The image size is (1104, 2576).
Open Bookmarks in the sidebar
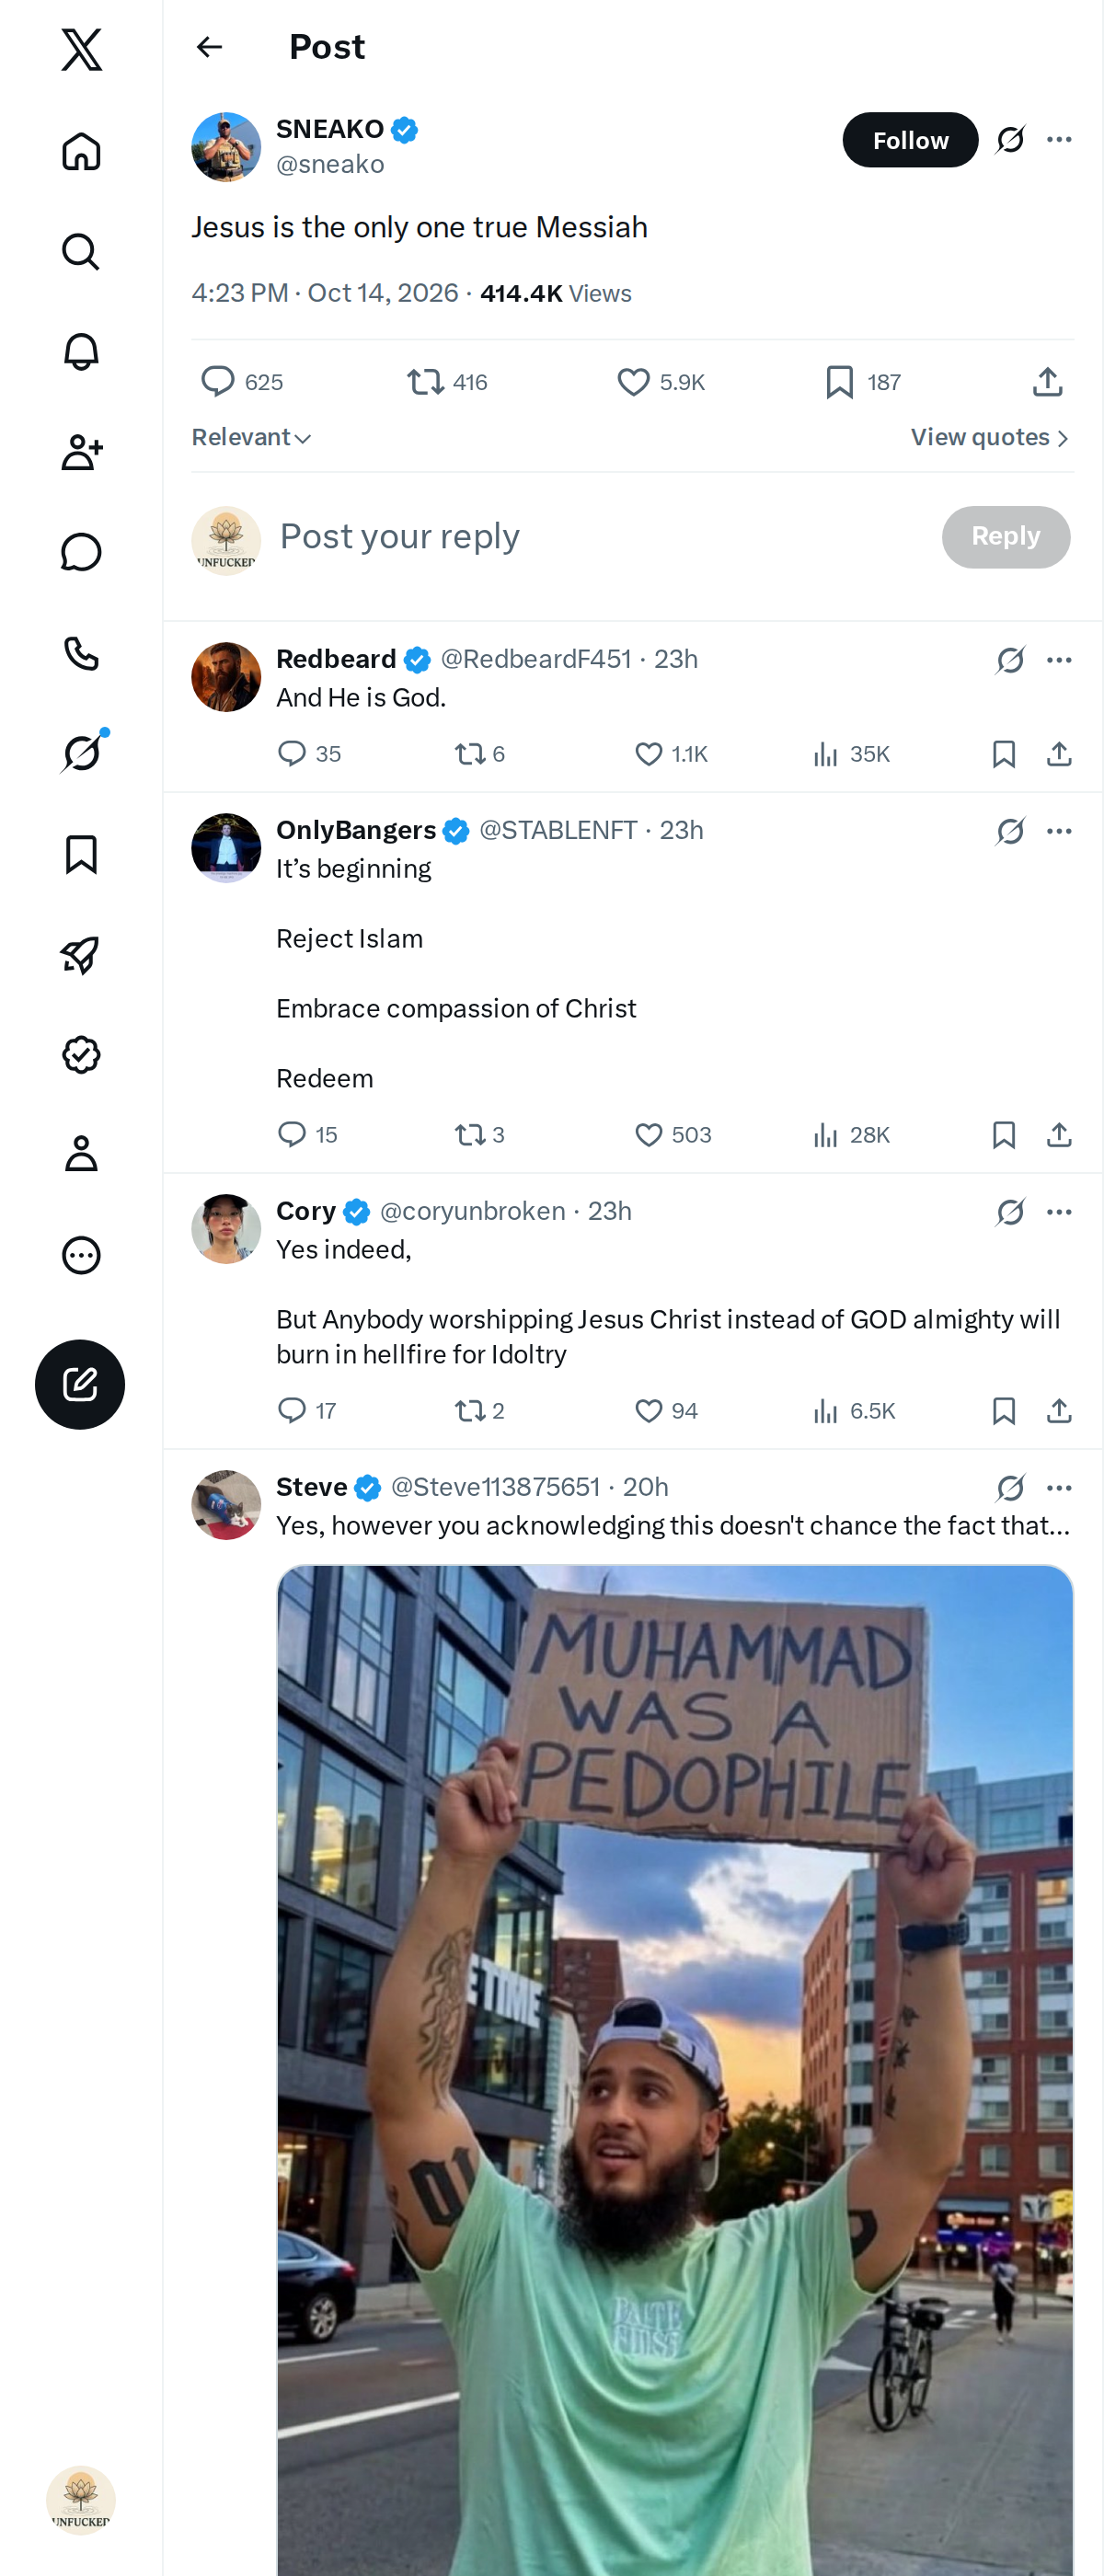point(81,854)
